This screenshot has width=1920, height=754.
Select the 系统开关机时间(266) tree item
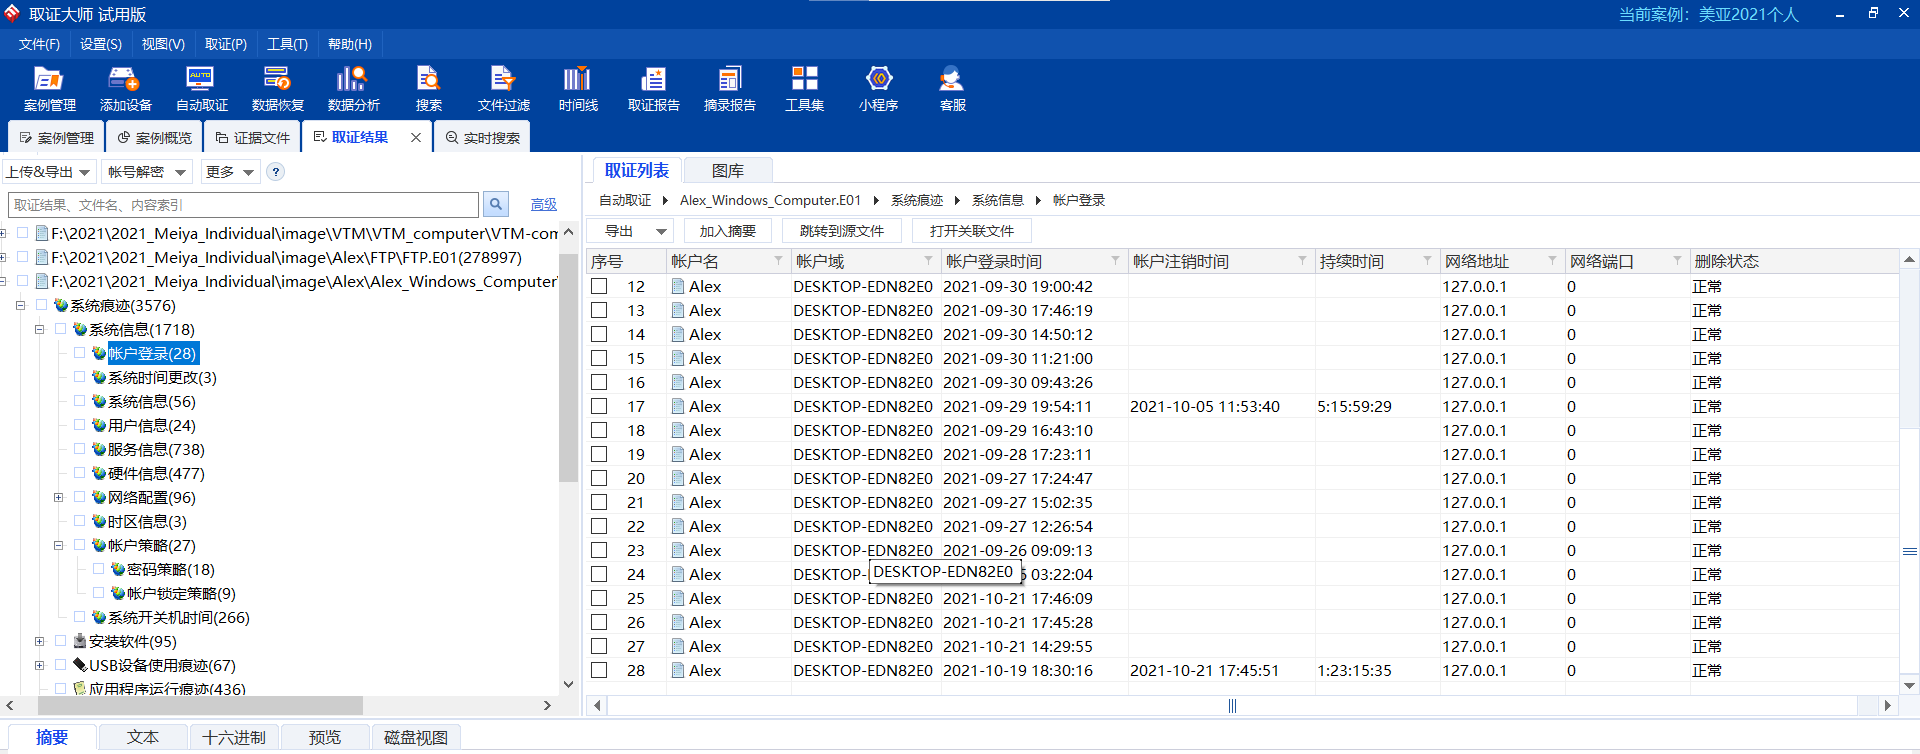pos(178,617)
